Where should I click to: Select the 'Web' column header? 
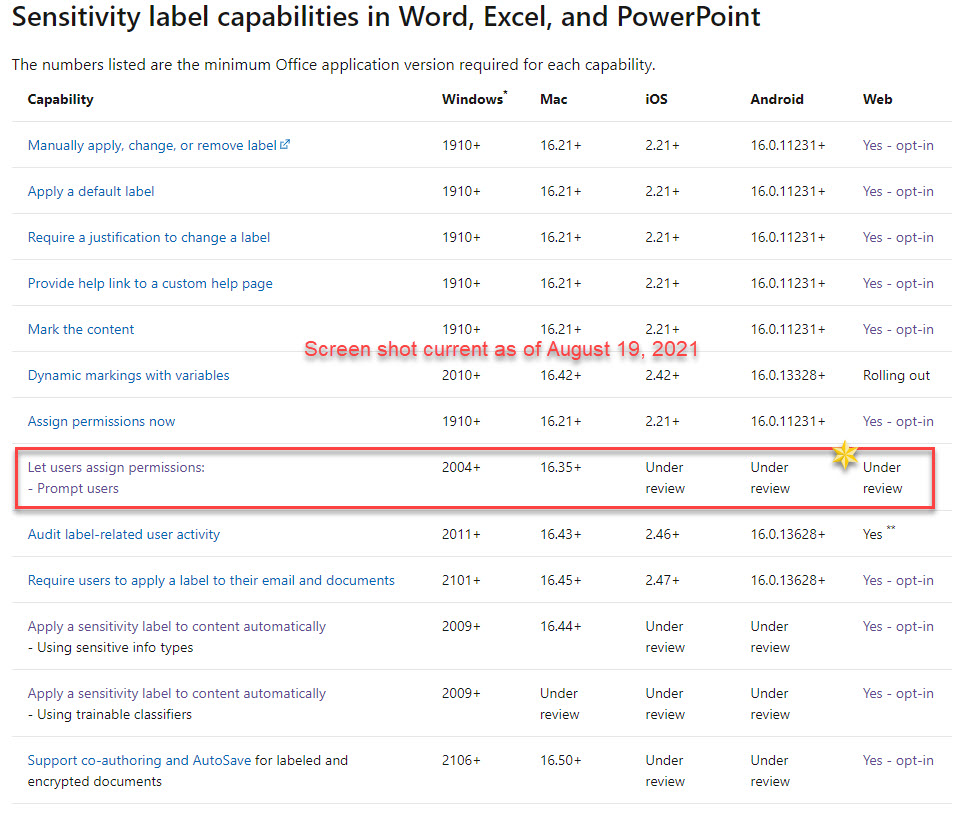pyautogui.click(x=878, y=100)
